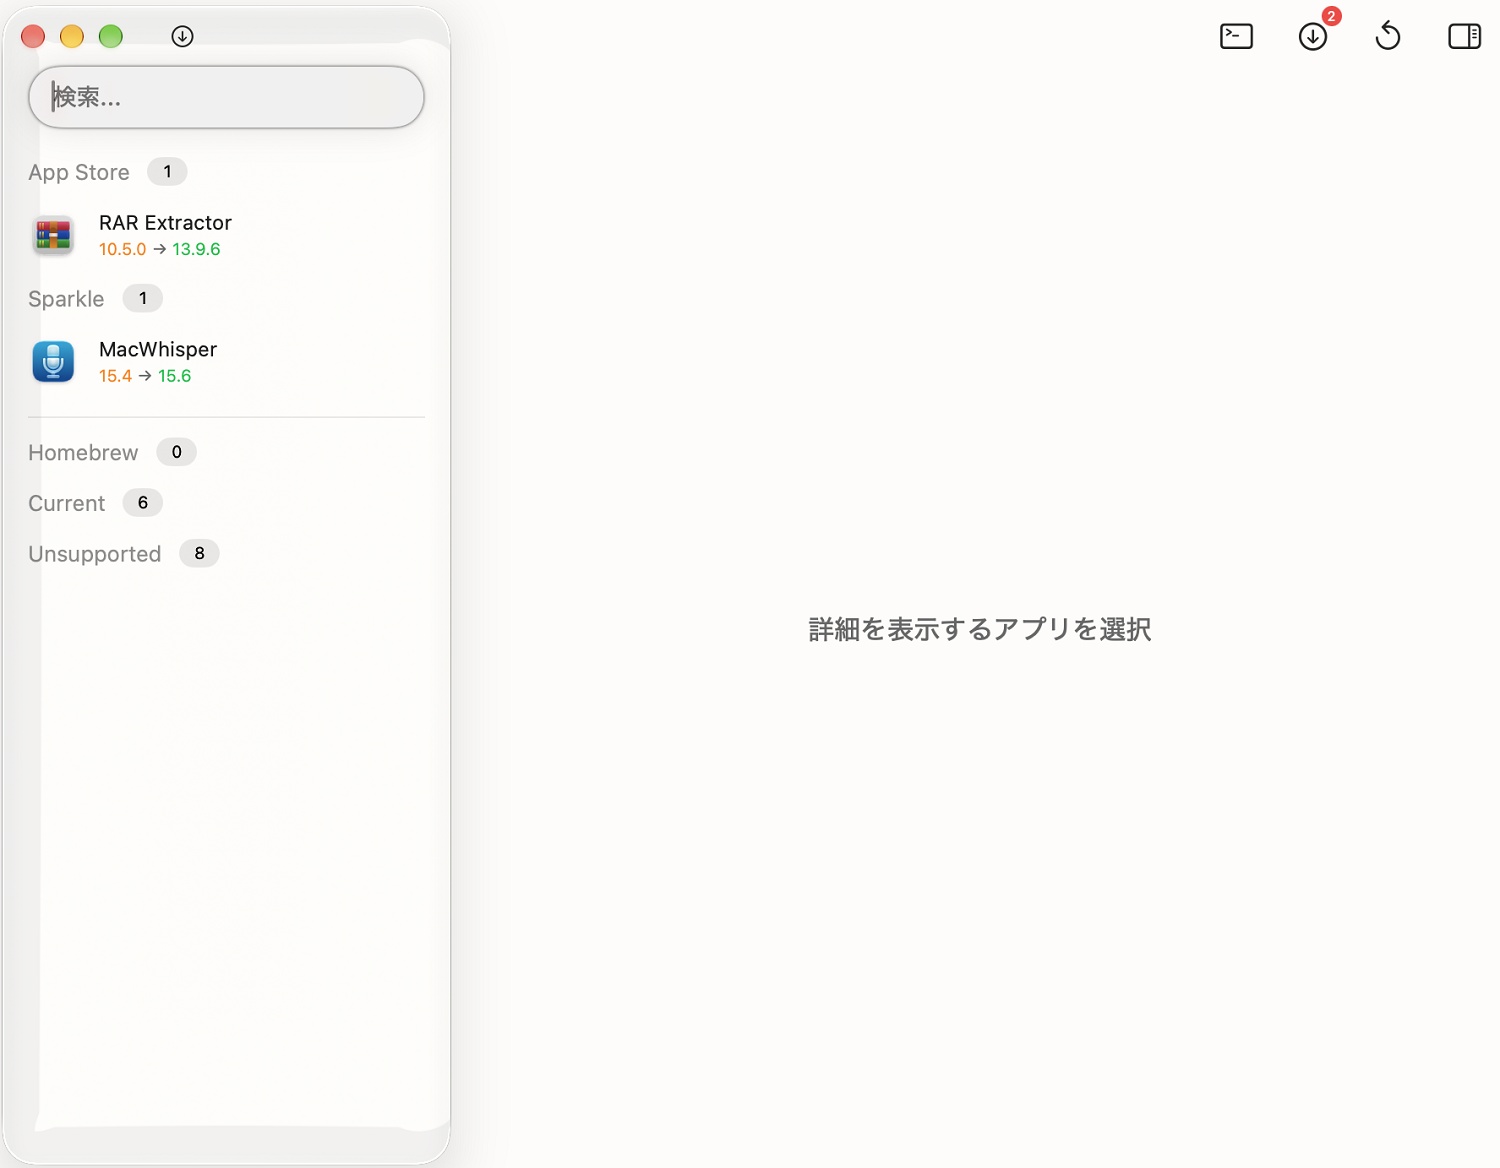Image resolution: width=1500 pixels, height=1168 pixels.
Task: Click version text 15.4 → 15.6
Action: point(145,376)
